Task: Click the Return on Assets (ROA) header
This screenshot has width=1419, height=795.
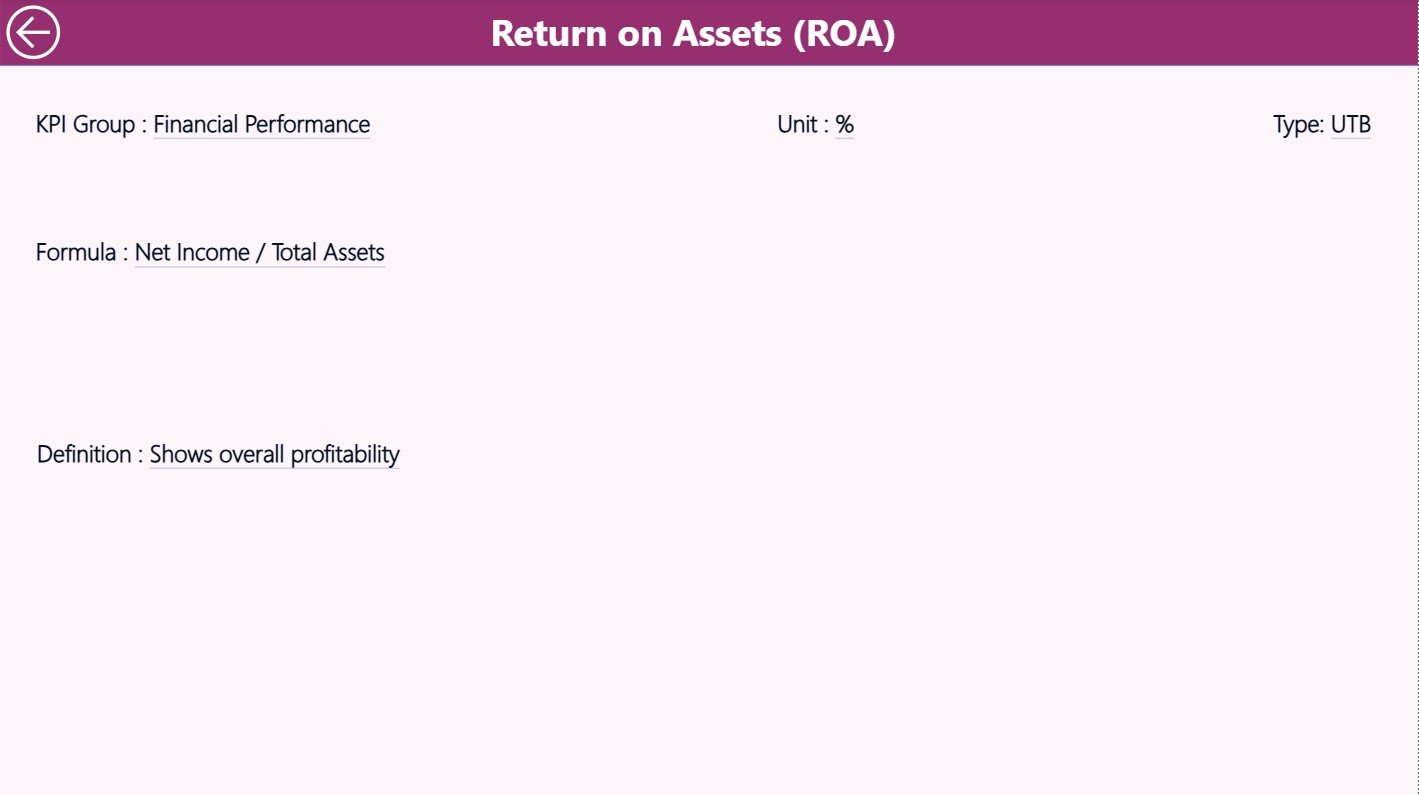Action: tap(692, 33)
